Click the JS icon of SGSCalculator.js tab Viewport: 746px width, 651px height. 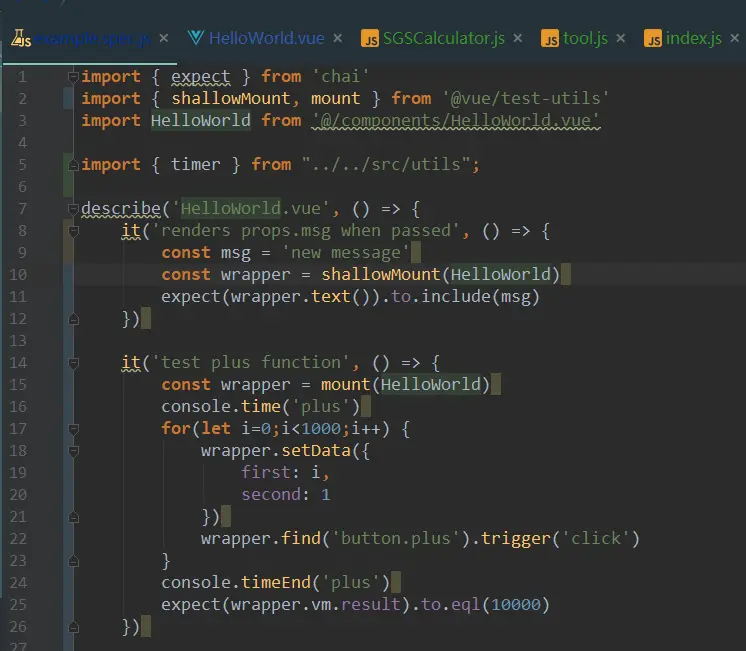coord(370,39)
